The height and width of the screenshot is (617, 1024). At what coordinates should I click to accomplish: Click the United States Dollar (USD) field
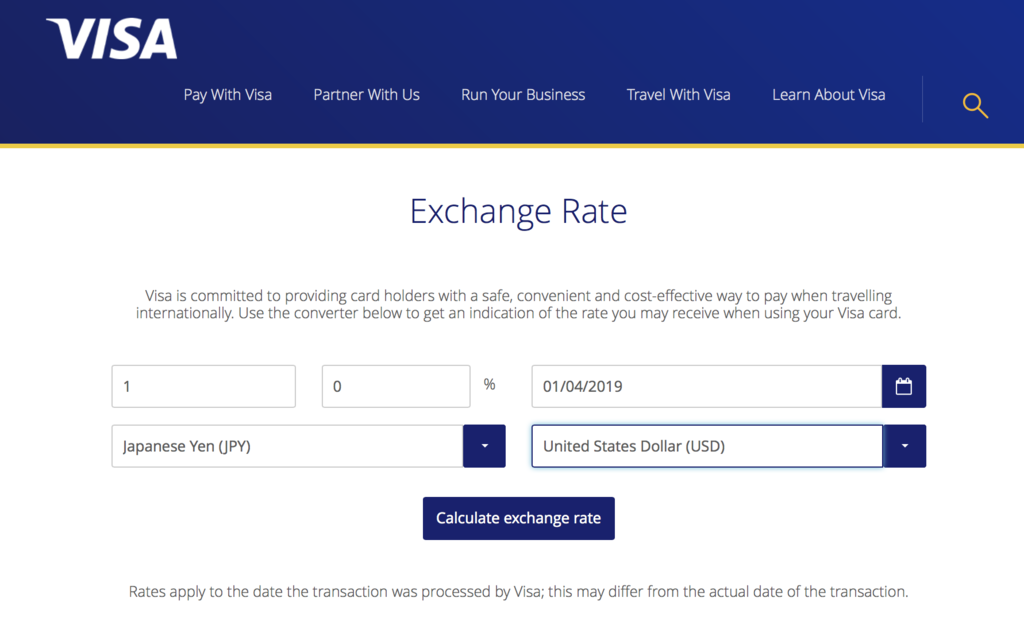point(707,446)
